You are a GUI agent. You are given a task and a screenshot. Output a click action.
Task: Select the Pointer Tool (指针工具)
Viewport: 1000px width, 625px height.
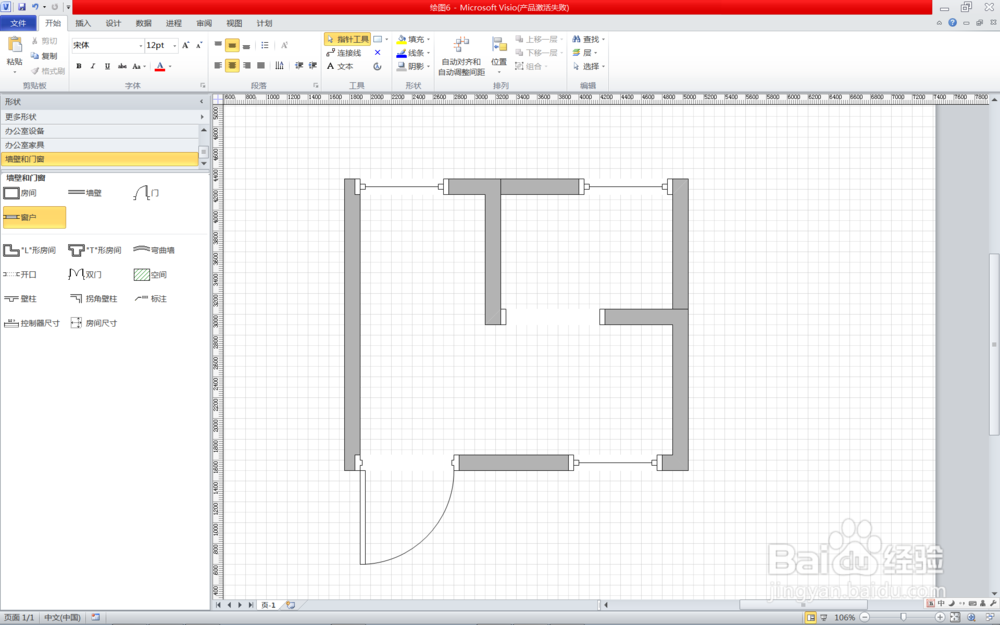(x=348, y=39)
